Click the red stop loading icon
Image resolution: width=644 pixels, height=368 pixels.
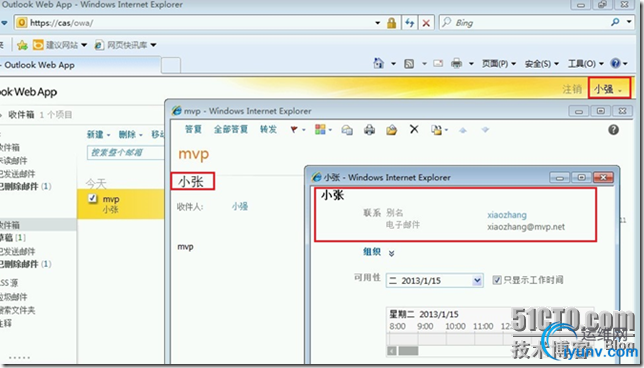point(426,23)
